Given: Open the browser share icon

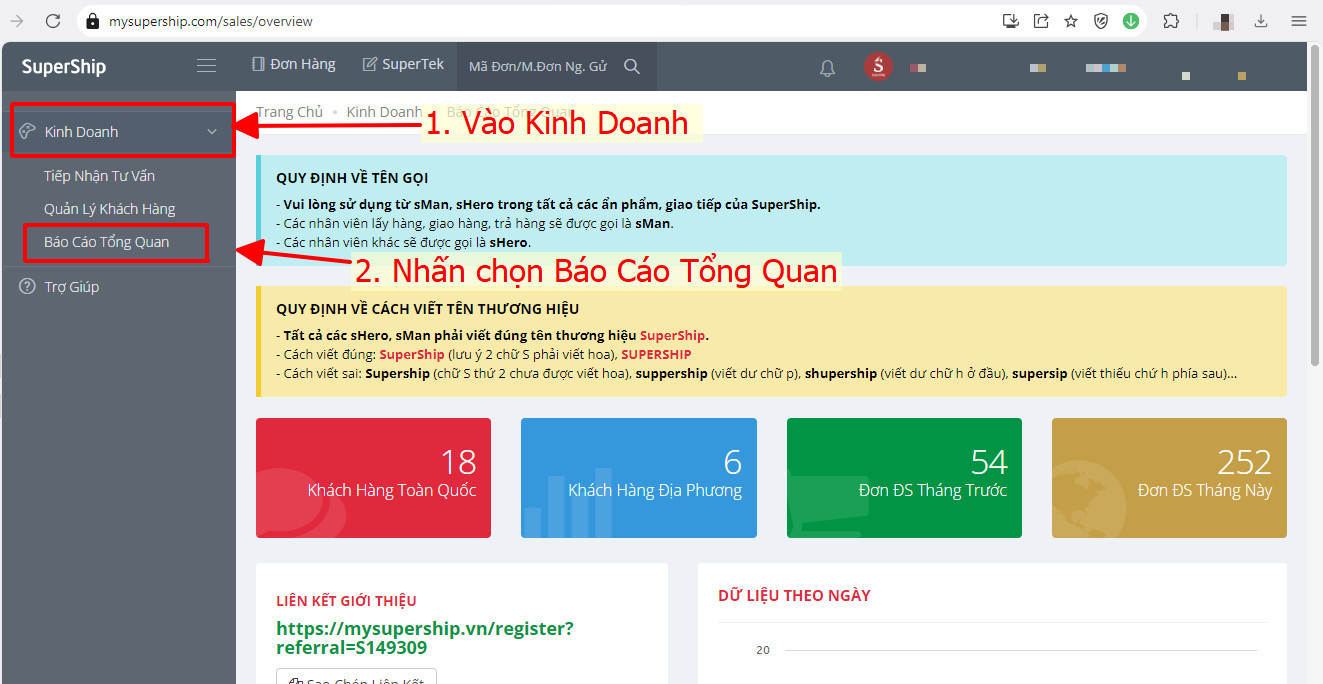Looking at the screenshot, I should [1041, 20].
